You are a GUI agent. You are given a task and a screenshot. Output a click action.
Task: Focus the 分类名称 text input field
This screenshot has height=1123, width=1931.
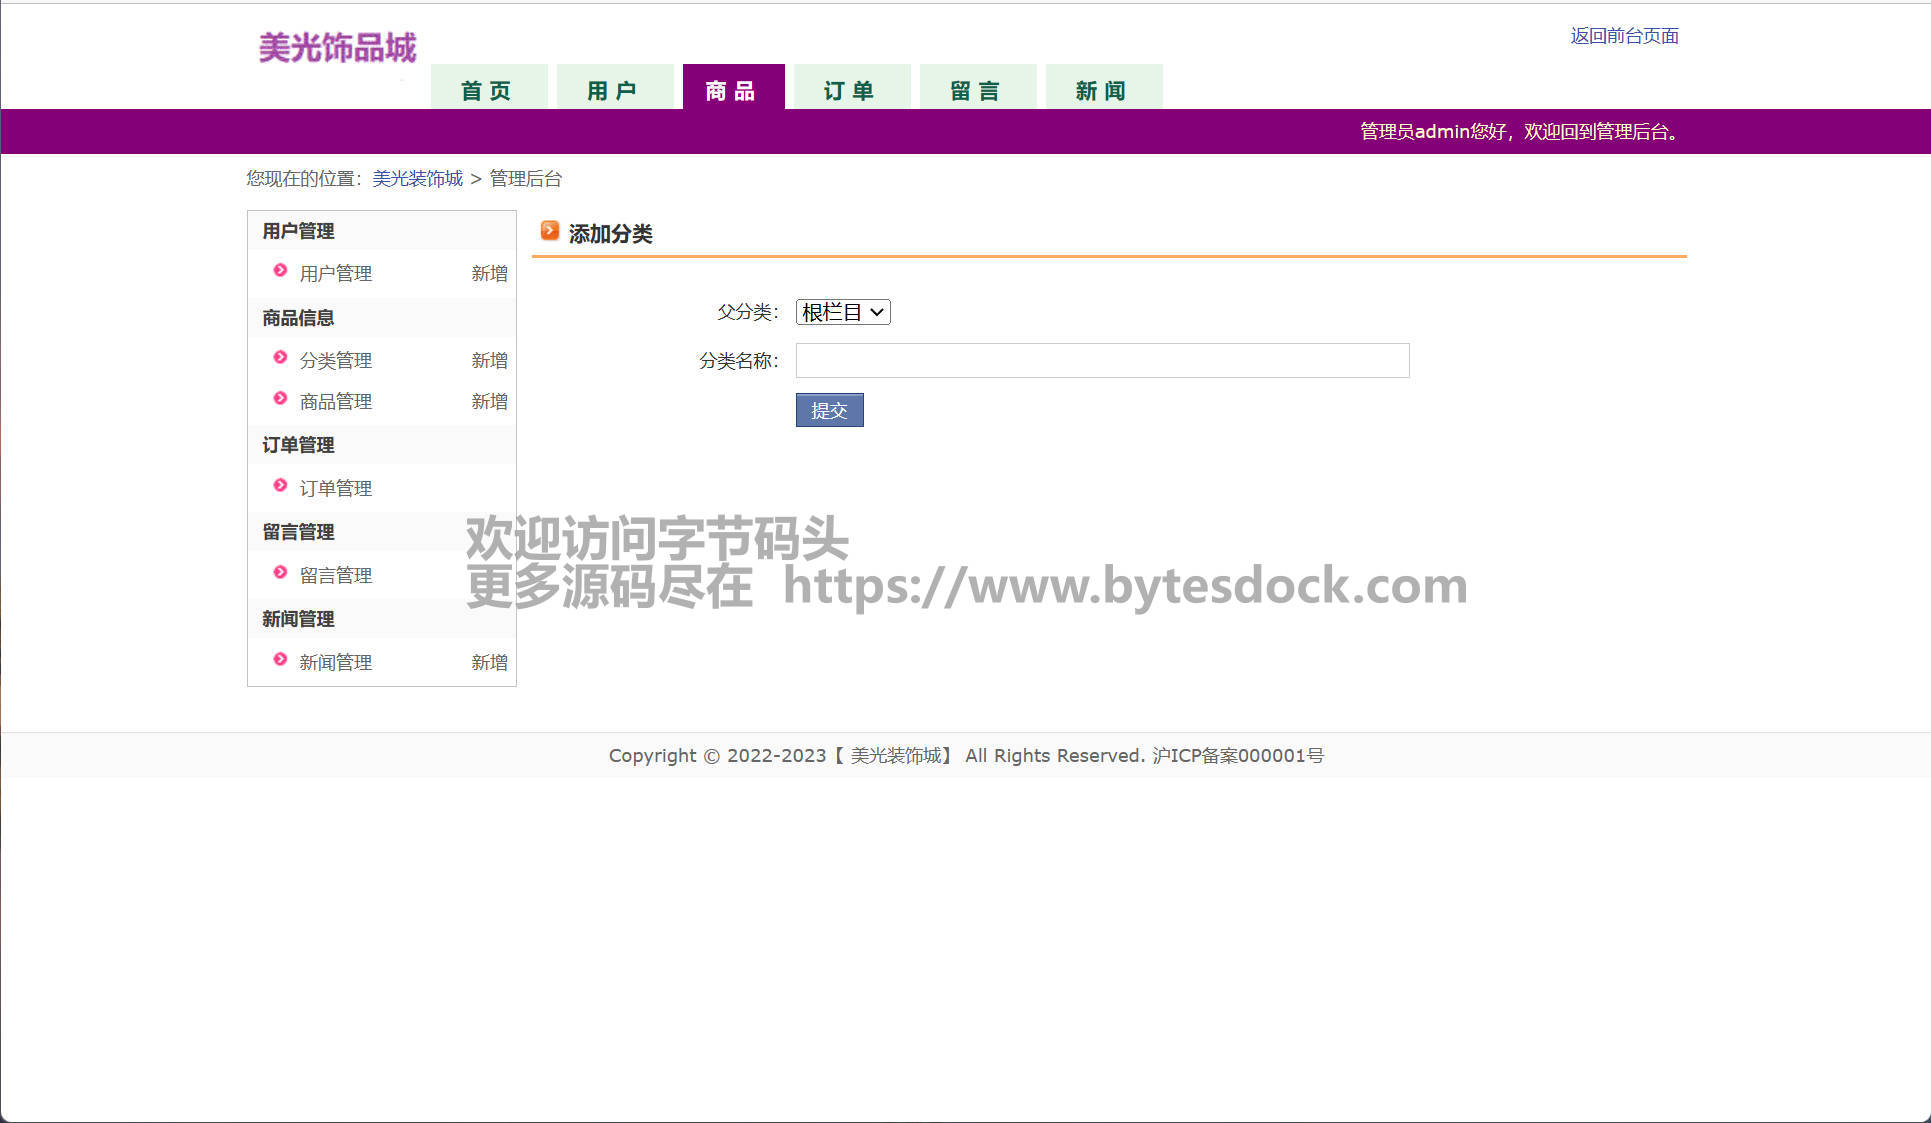pos(1102,361)
